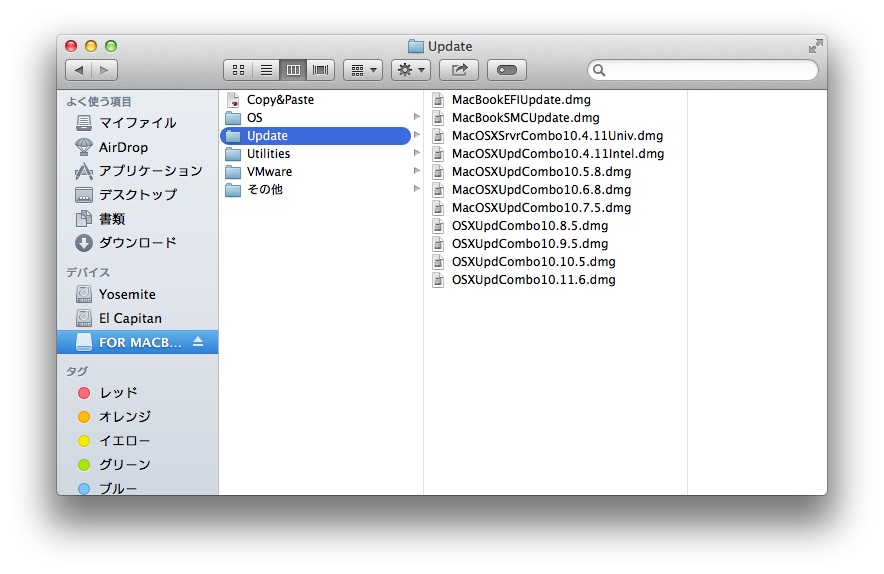The height and width of the screenshot is (574, 884).
Task: Switch to list view
Action: (x=266, y=70)
